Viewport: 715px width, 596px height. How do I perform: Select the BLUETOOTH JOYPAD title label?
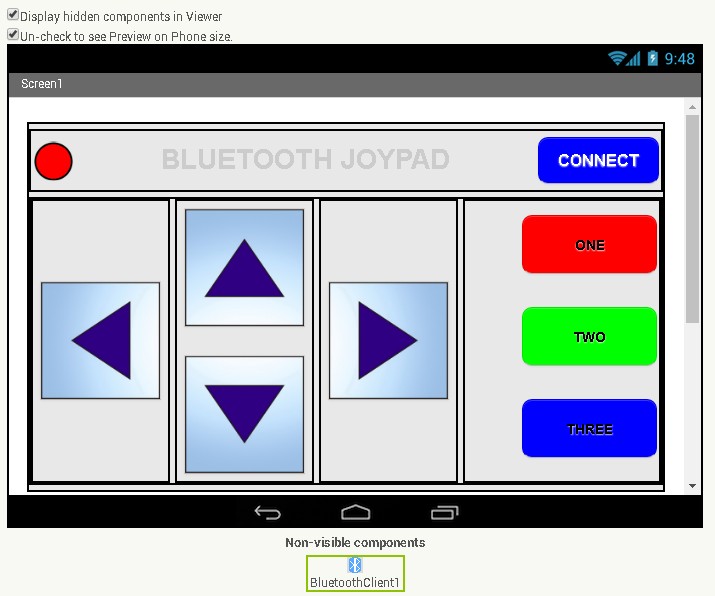[x=306, y=159]
